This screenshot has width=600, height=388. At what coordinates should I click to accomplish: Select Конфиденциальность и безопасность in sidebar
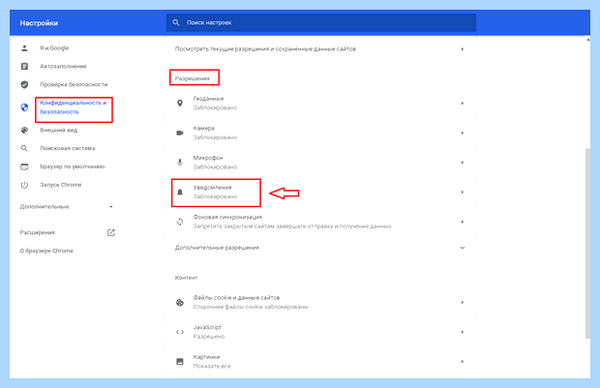tap(73, 108)
